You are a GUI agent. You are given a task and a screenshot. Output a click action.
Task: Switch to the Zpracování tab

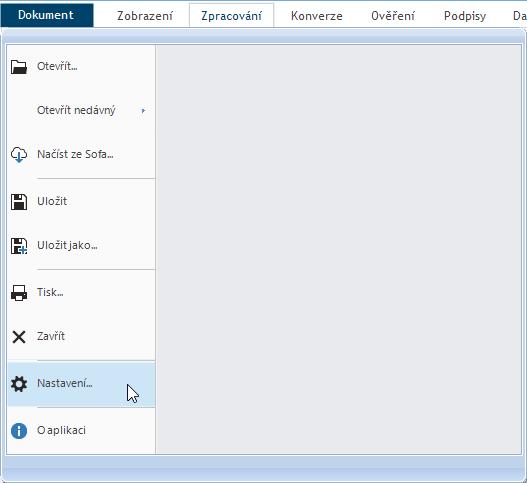tap(231, 16)
